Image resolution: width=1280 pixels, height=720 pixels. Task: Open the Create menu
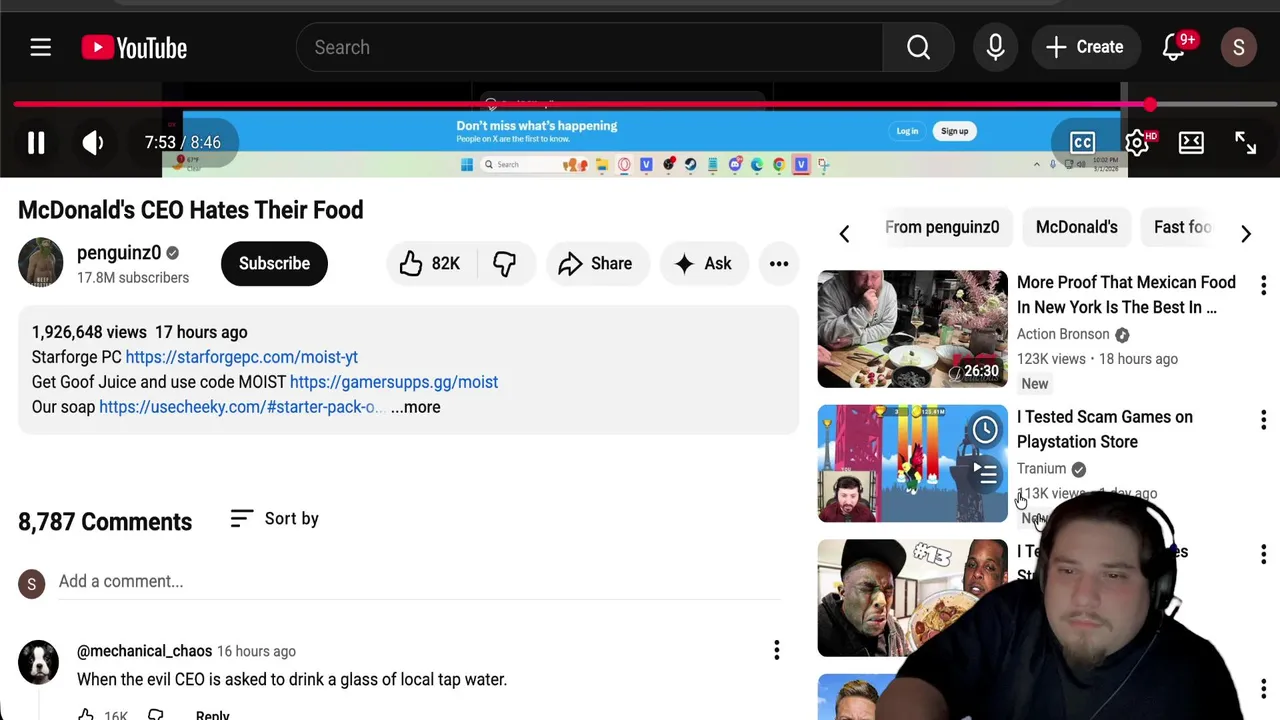point(1085,47)
